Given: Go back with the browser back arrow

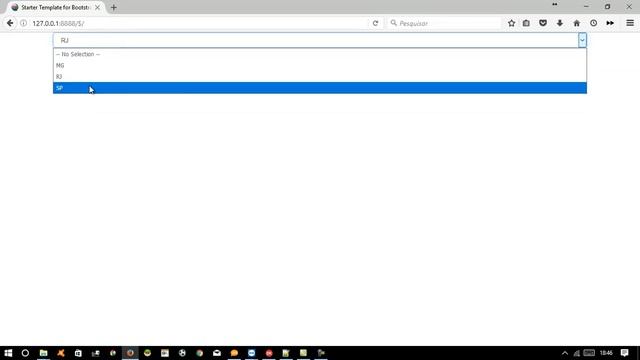Looking at the screenshot, I should coord(10,23).
